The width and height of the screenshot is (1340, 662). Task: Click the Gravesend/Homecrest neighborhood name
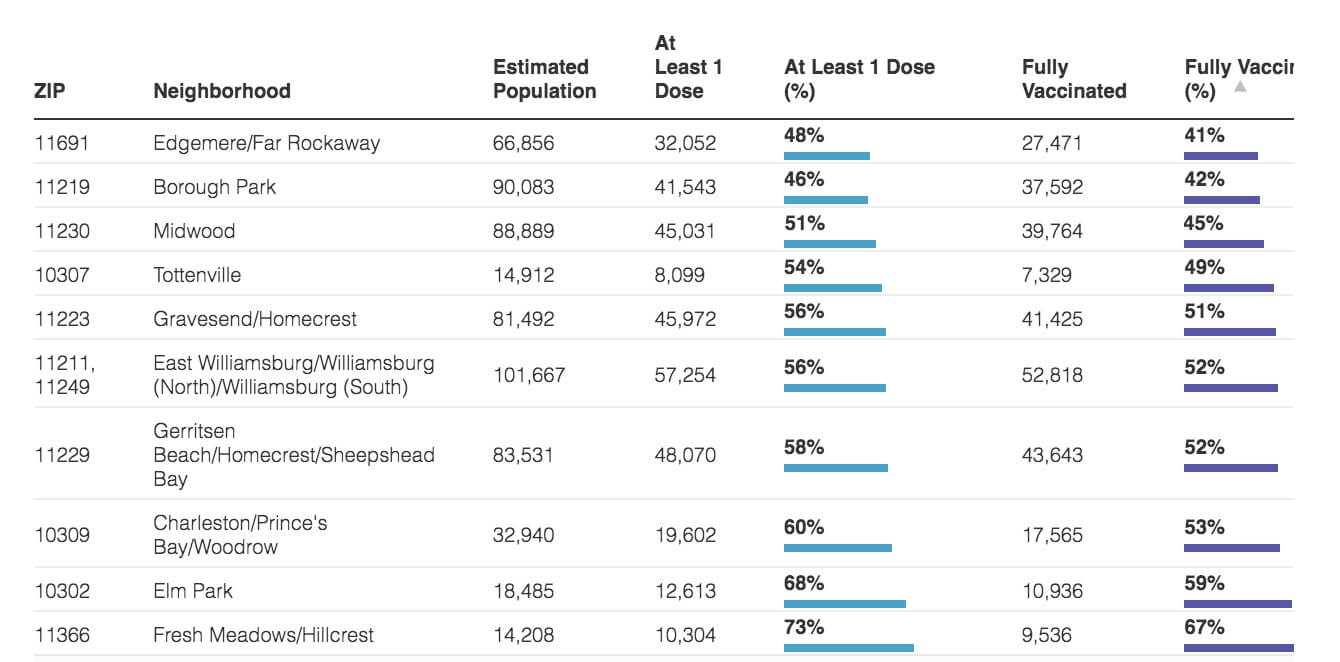255,319
